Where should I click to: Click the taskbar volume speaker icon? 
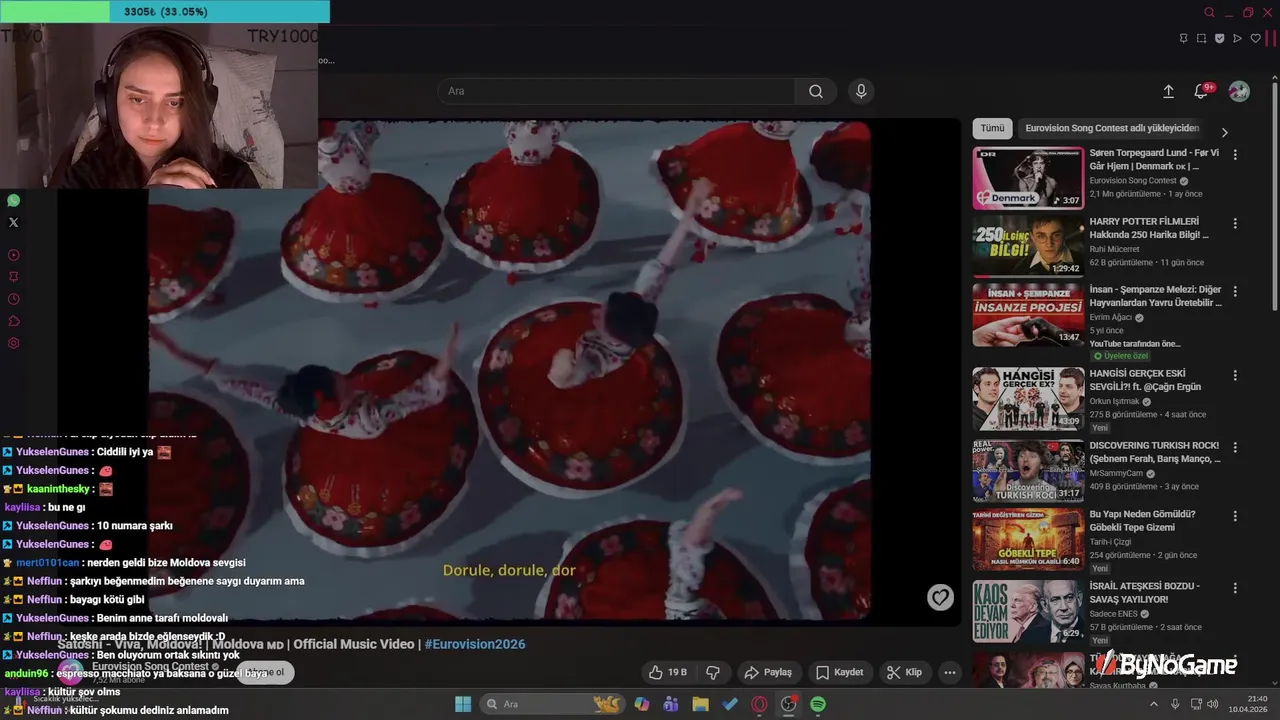click(1212, 704)
